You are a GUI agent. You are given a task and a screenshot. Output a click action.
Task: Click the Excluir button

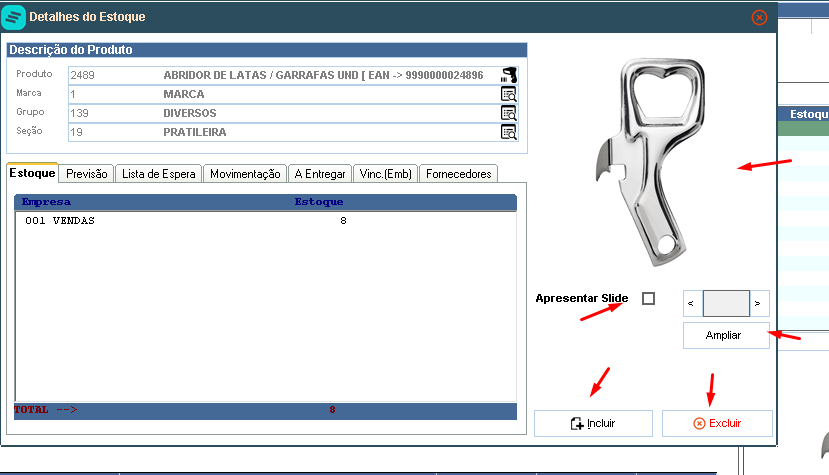click(x=717, y=424)
